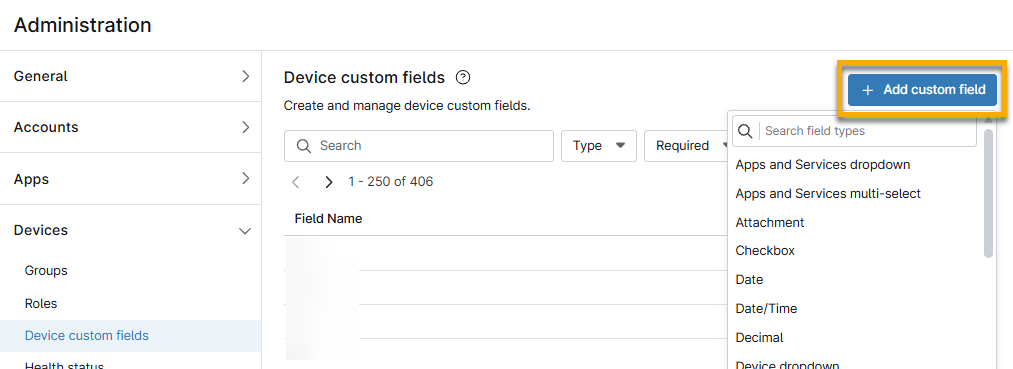The height and width of the screenshot is (369, 1013).
Task: Open the Required filter dropdown
Action: [x=686, y=146]
